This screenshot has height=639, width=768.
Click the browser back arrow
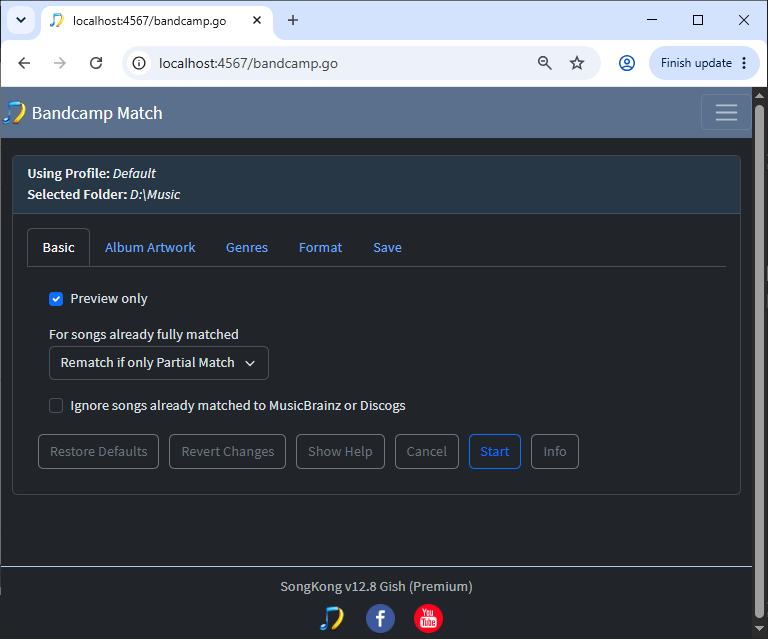(x=24, y=63)
